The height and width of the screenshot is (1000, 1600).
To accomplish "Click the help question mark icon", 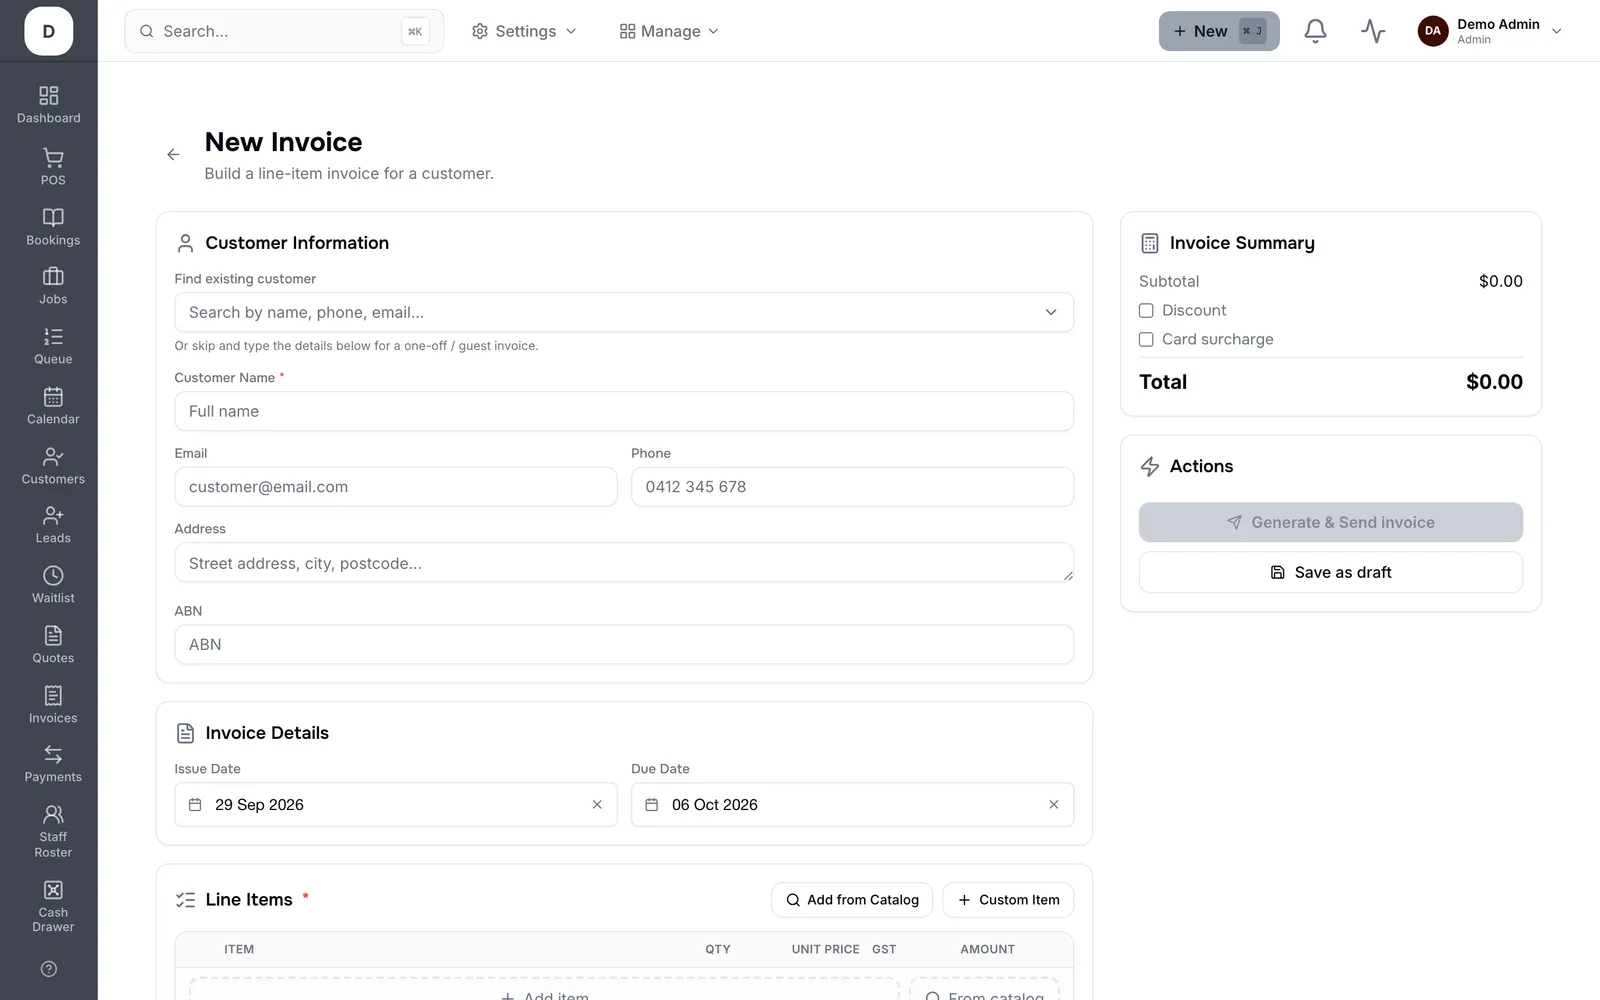I will point(49,969).
